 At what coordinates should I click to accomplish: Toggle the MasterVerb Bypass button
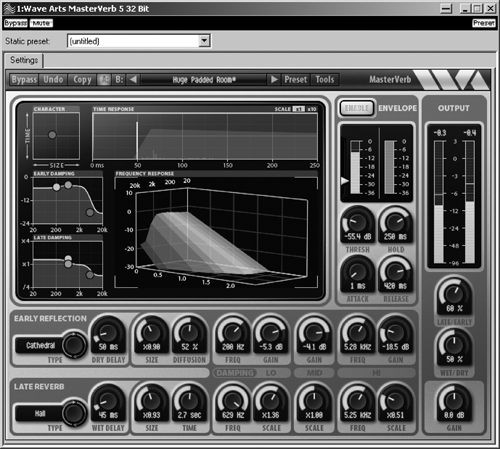[24, 80]
